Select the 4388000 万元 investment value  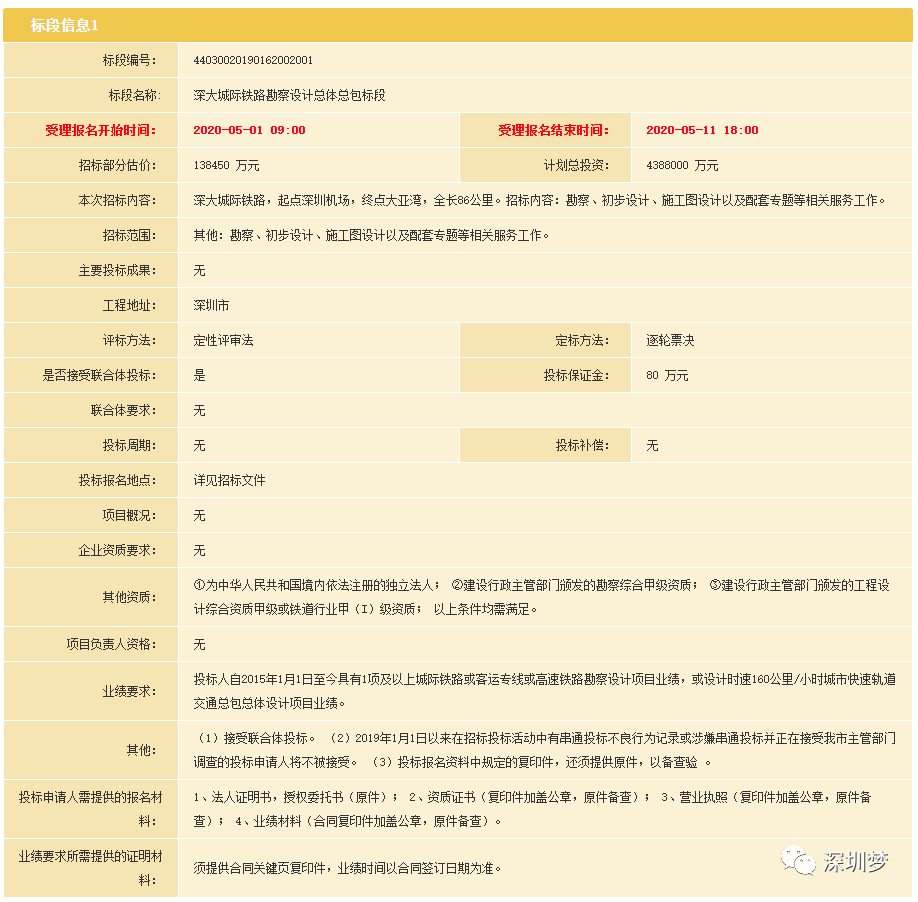[682, 165]
